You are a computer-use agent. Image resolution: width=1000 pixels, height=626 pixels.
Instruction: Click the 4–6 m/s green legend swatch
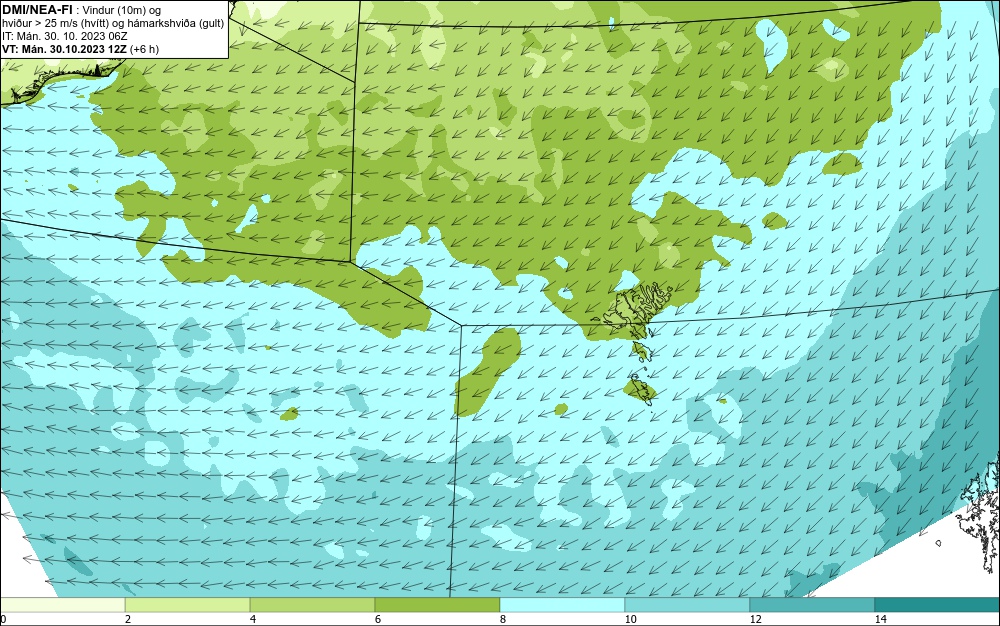(x=312, y=604)
